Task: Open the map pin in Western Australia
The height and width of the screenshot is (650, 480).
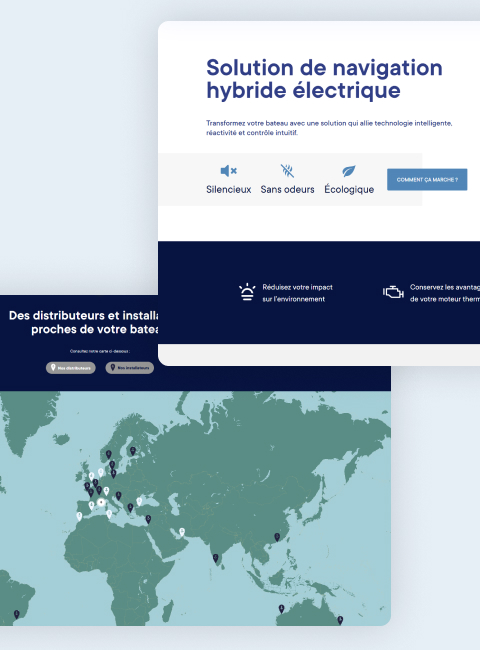Action: point(281,609)
